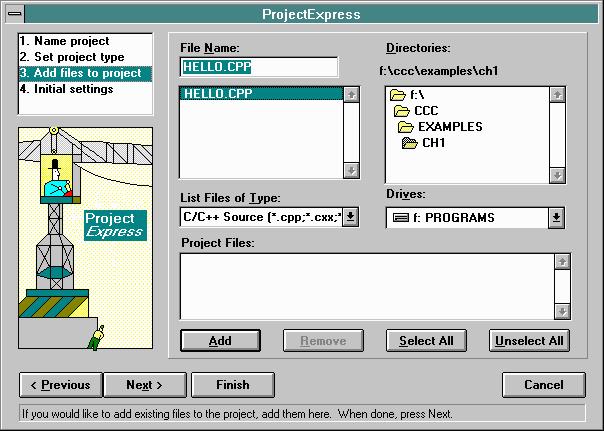Select the EXAMPLES folder
This screenshot has height=431, width=604.
point(440,127)
